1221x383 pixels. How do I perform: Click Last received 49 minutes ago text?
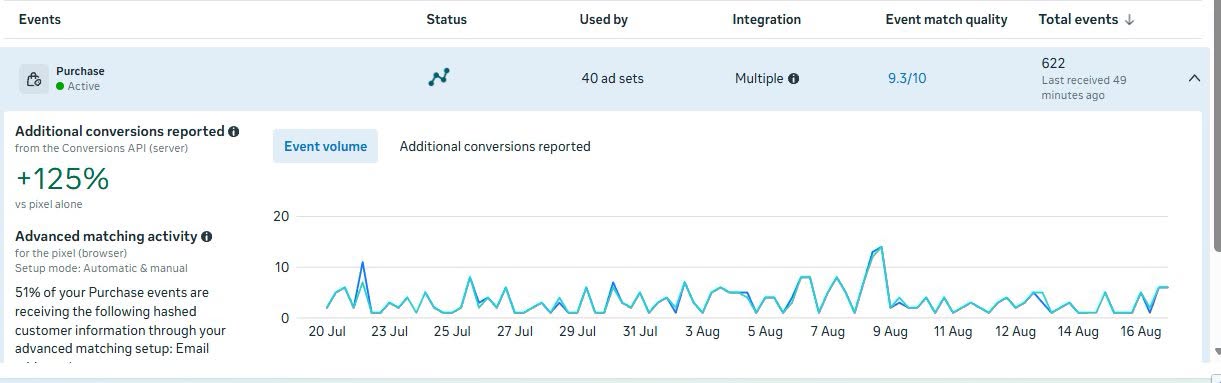[x=1084, y=88]
